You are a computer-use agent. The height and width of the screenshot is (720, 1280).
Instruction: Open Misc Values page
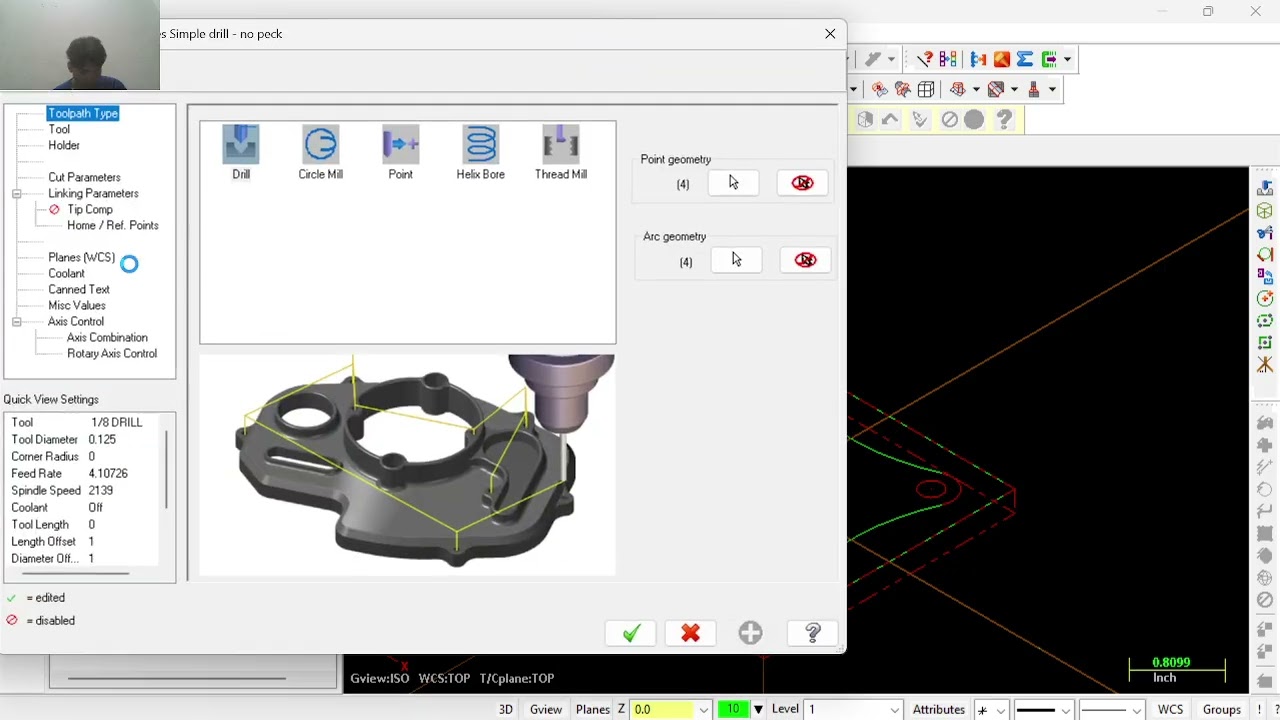(77, 305)
